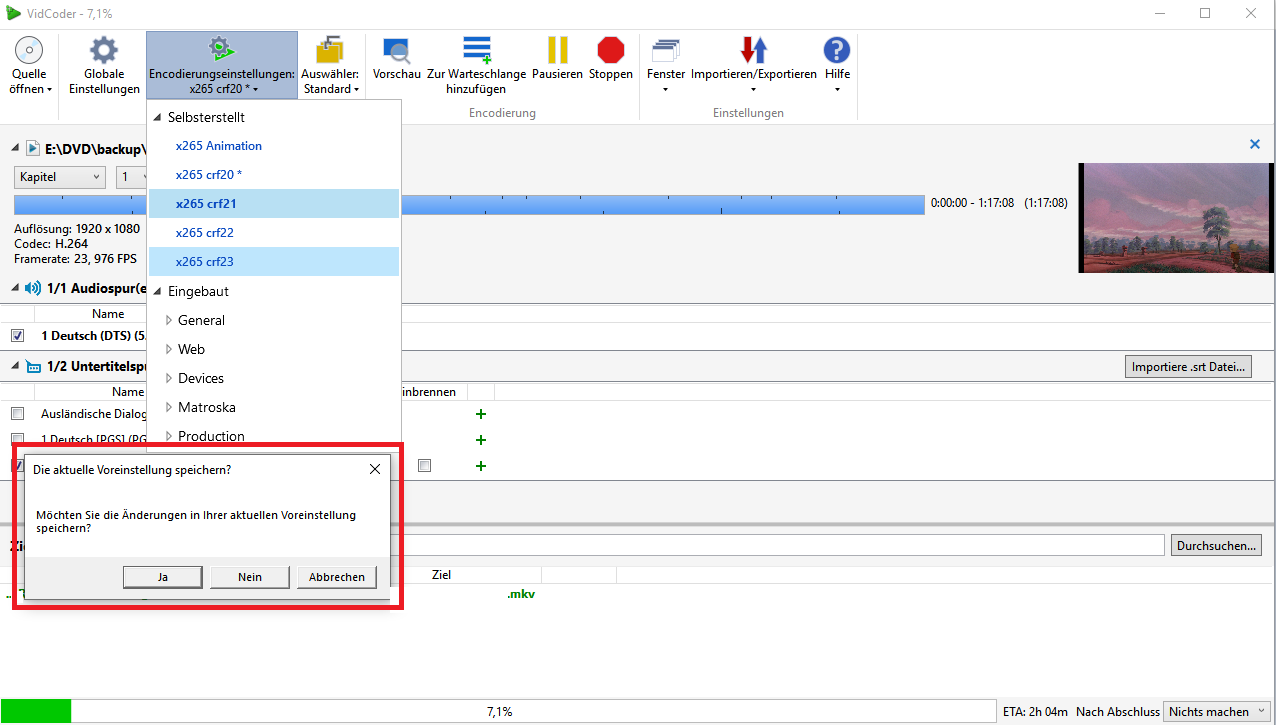Screen dimensions: 1276x725
Task: Enable the Ausländische Dialoge subtitle track
Action: point(17,413)
